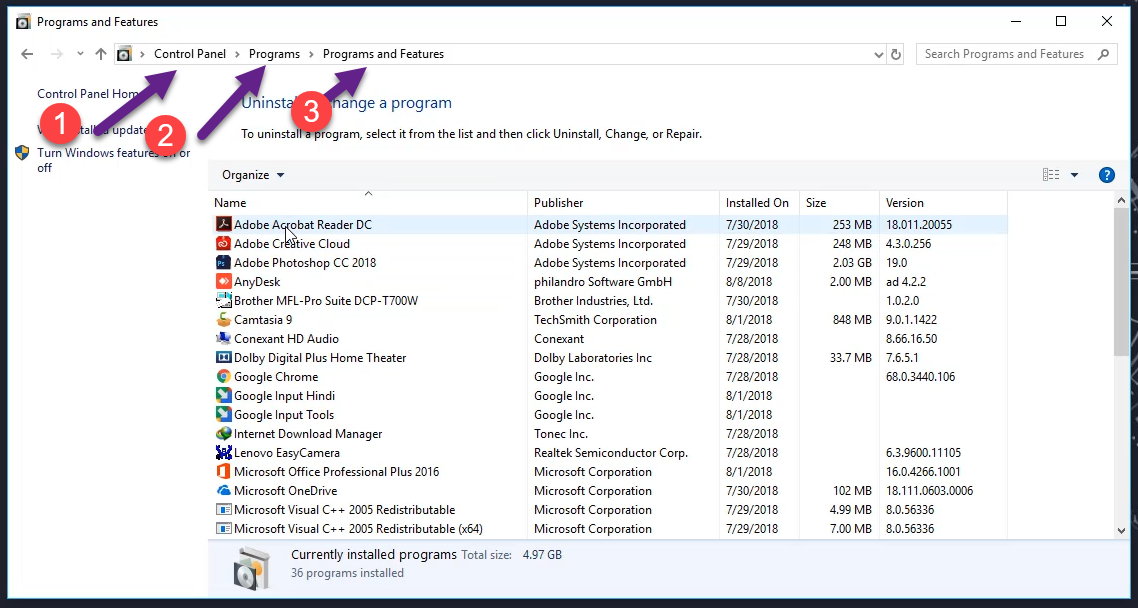Image resolution: width=1138 pixels, height=608 pixels.
Task: Click Brother Industries, Ltd. publisher cell
Action: point(594,300)
